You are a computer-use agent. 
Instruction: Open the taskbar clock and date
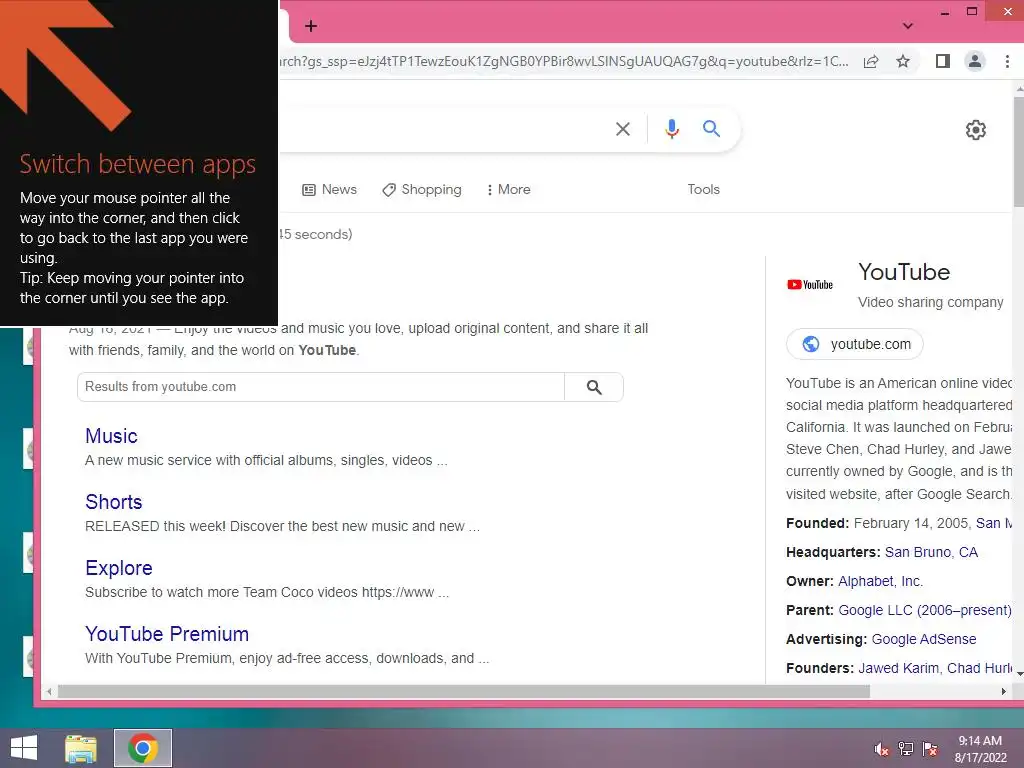click(x=980, y=749)
